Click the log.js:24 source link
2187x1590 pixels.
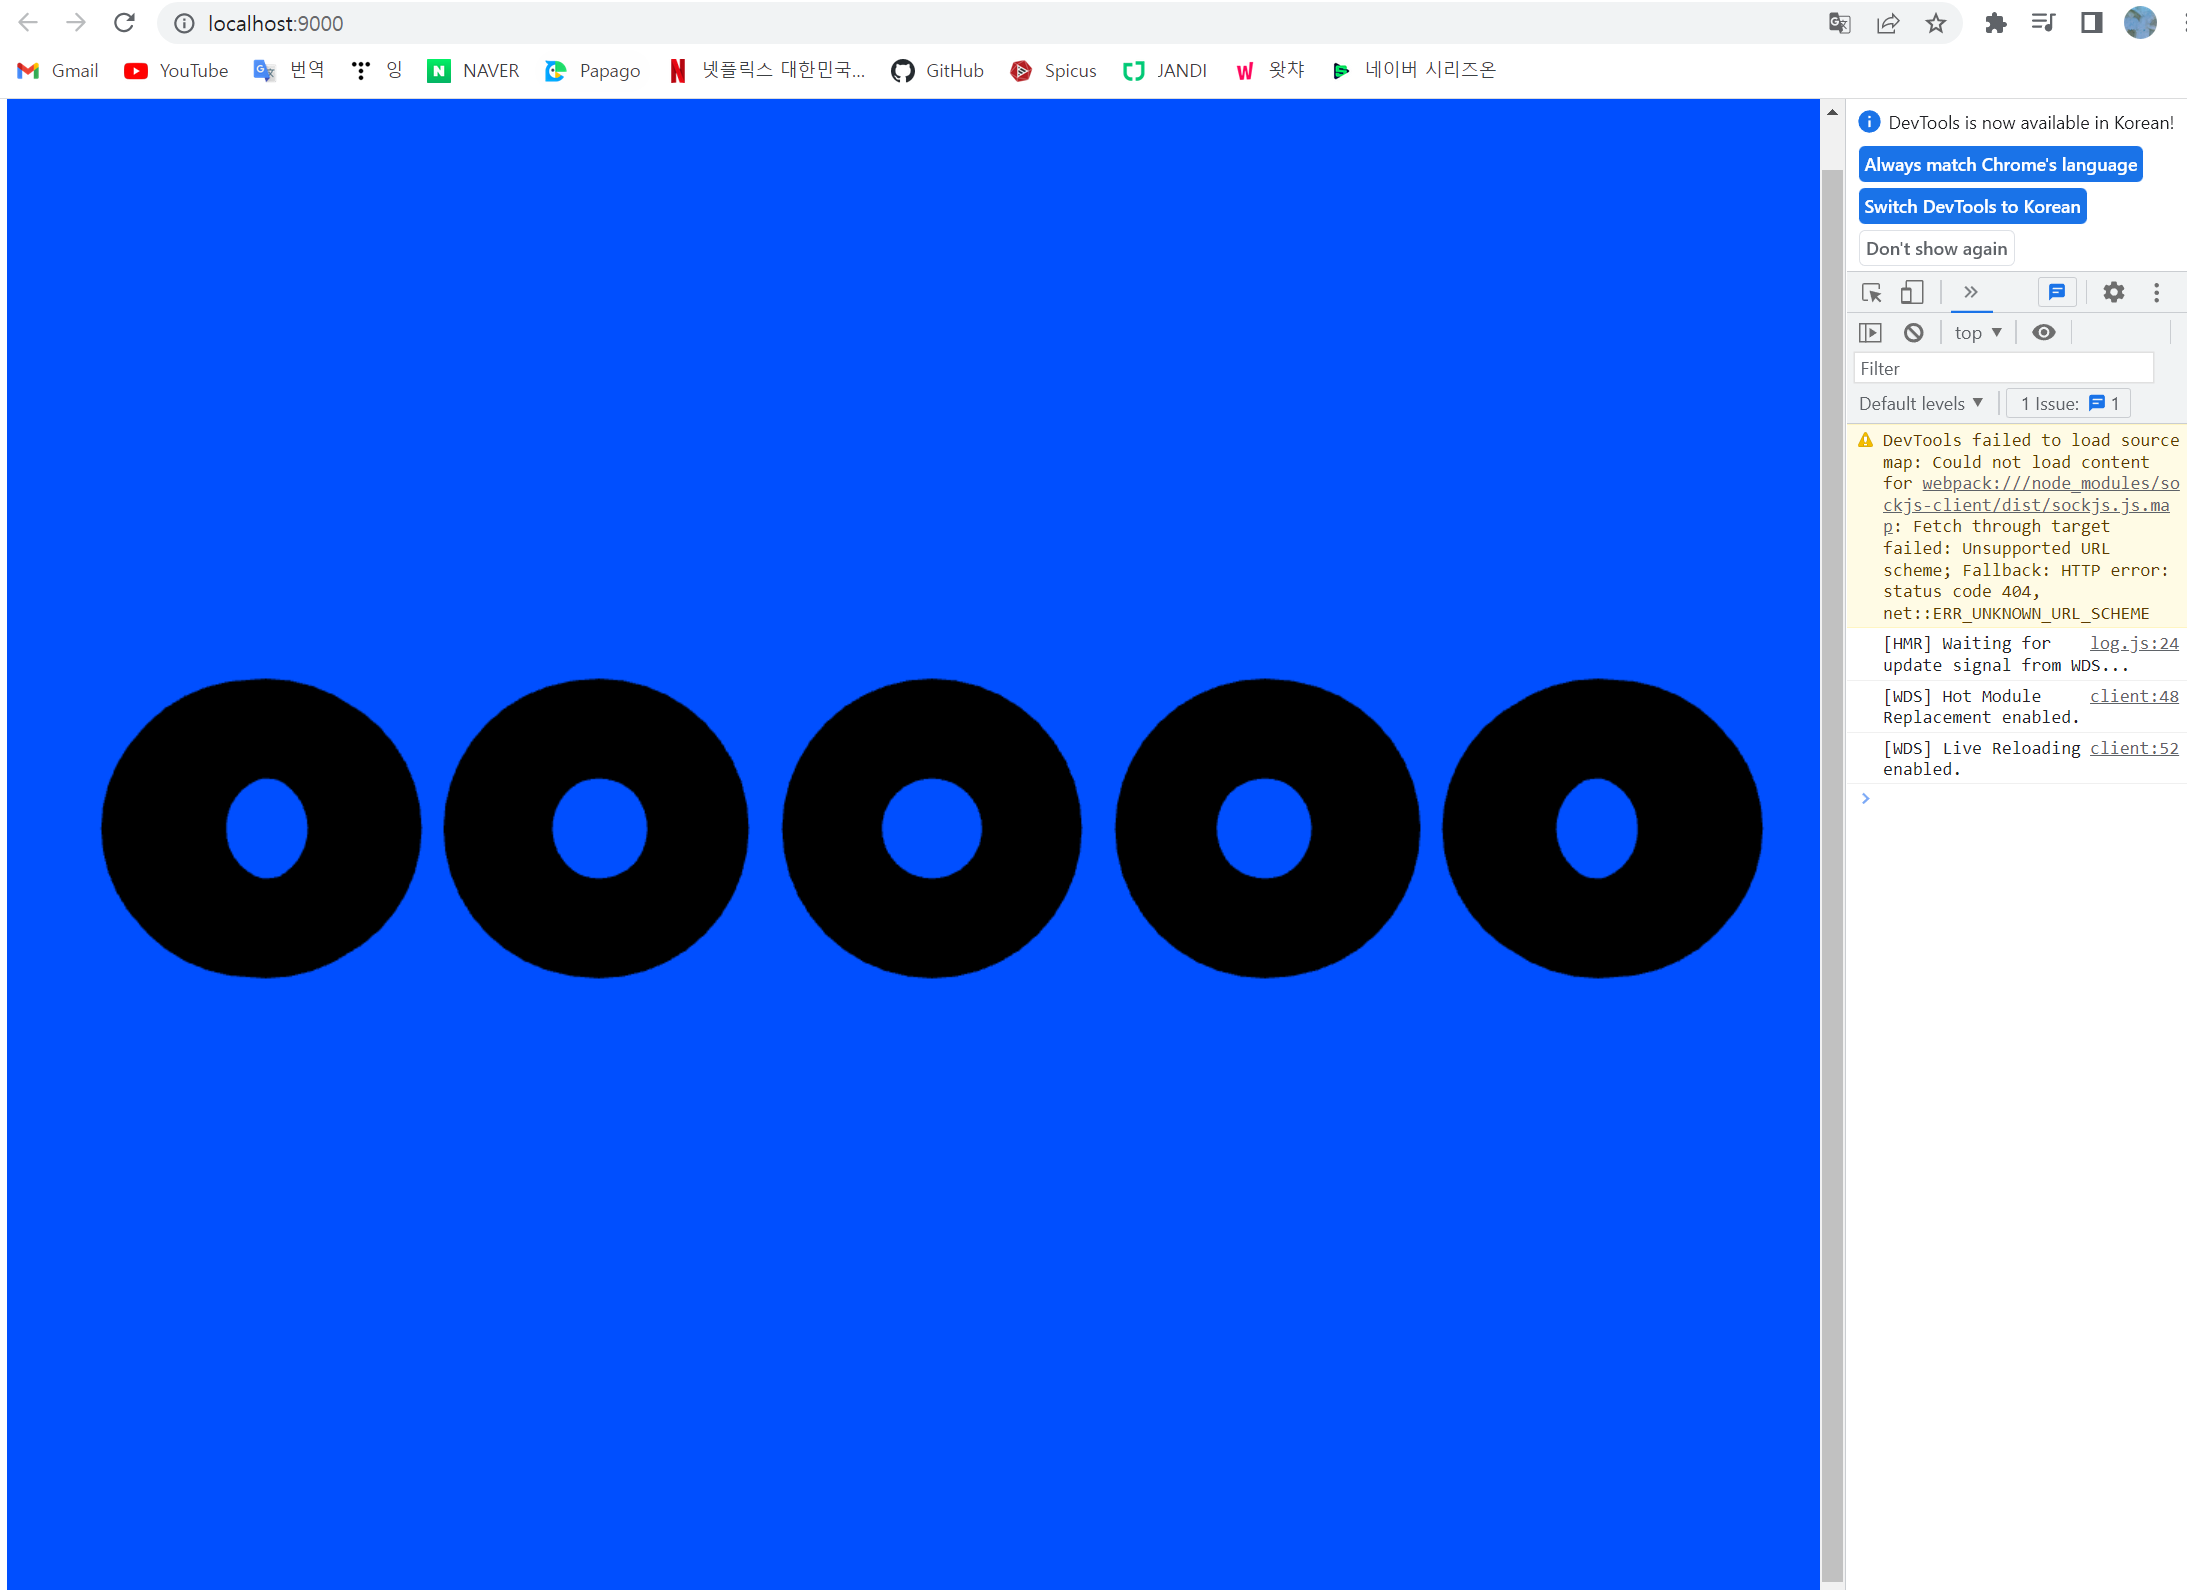click(2133, 644)
